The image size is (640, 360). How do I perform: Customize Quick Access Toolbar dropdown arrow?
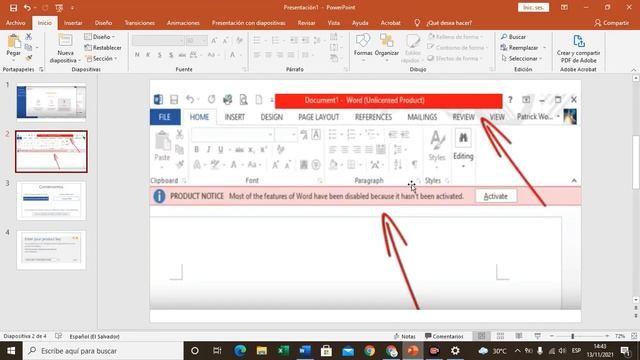tap(72, 8)
